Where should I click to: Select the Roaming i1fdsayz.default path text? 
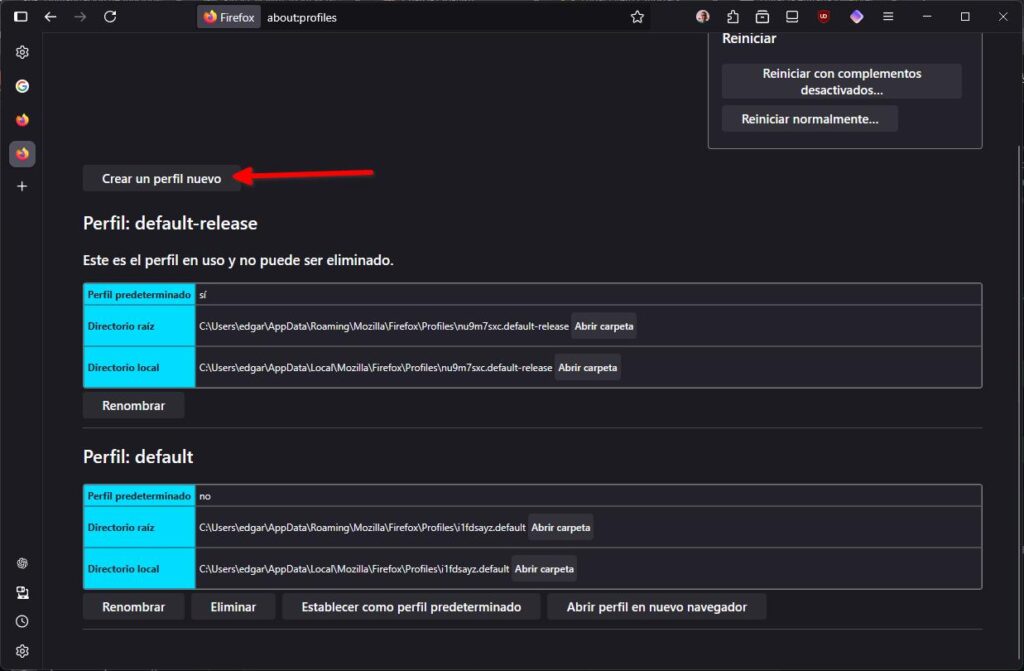coord(362,527)
